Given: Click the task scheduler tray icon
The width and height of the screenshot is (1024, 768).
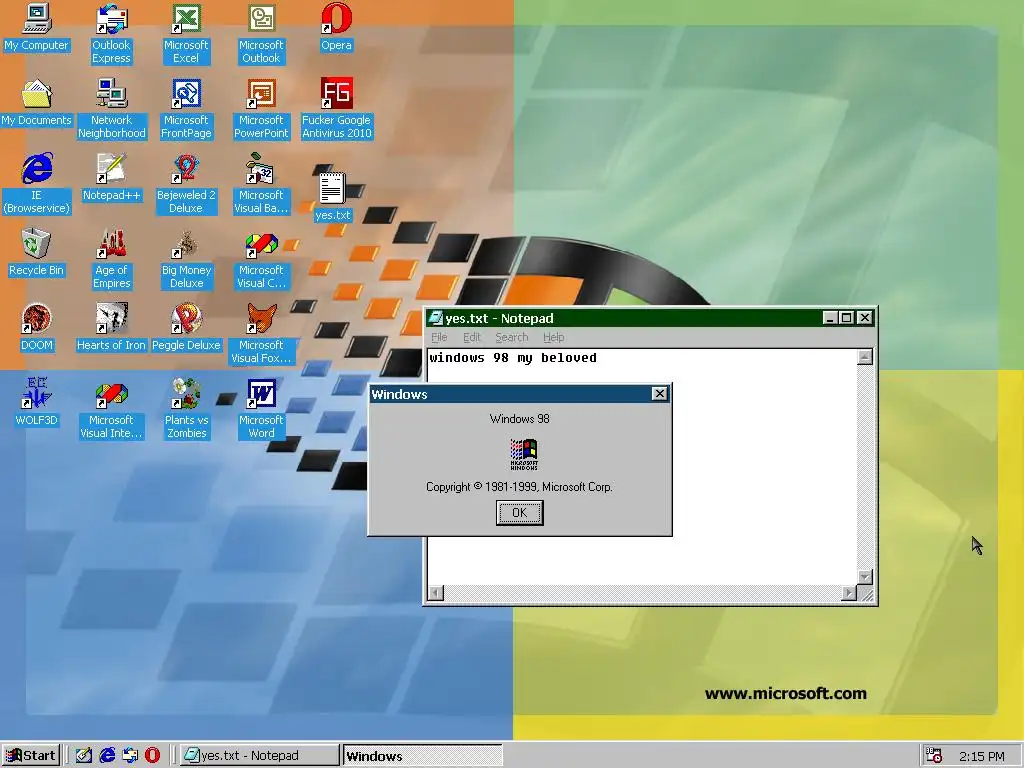Looking at the screenshot, I should (x=934, y=756).
